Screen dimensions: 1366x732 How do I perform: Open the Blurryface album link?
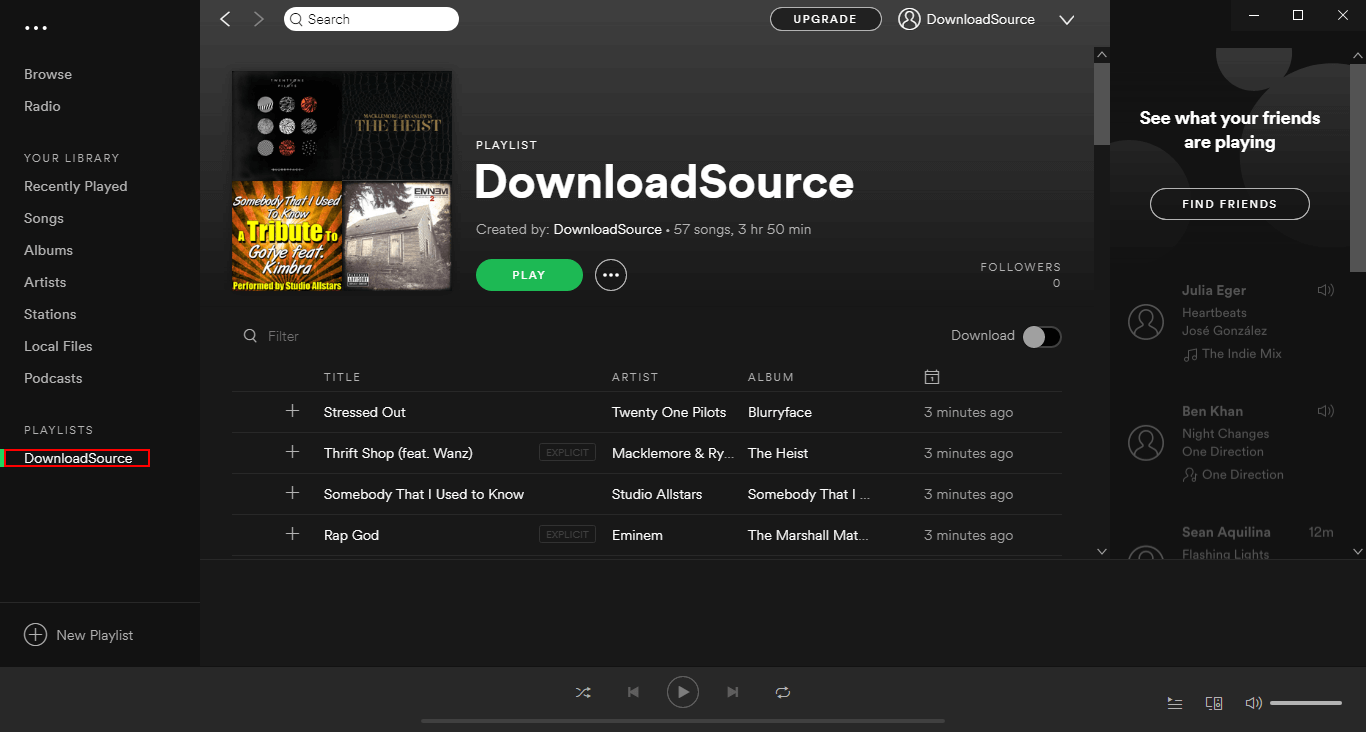coord(780,412)
